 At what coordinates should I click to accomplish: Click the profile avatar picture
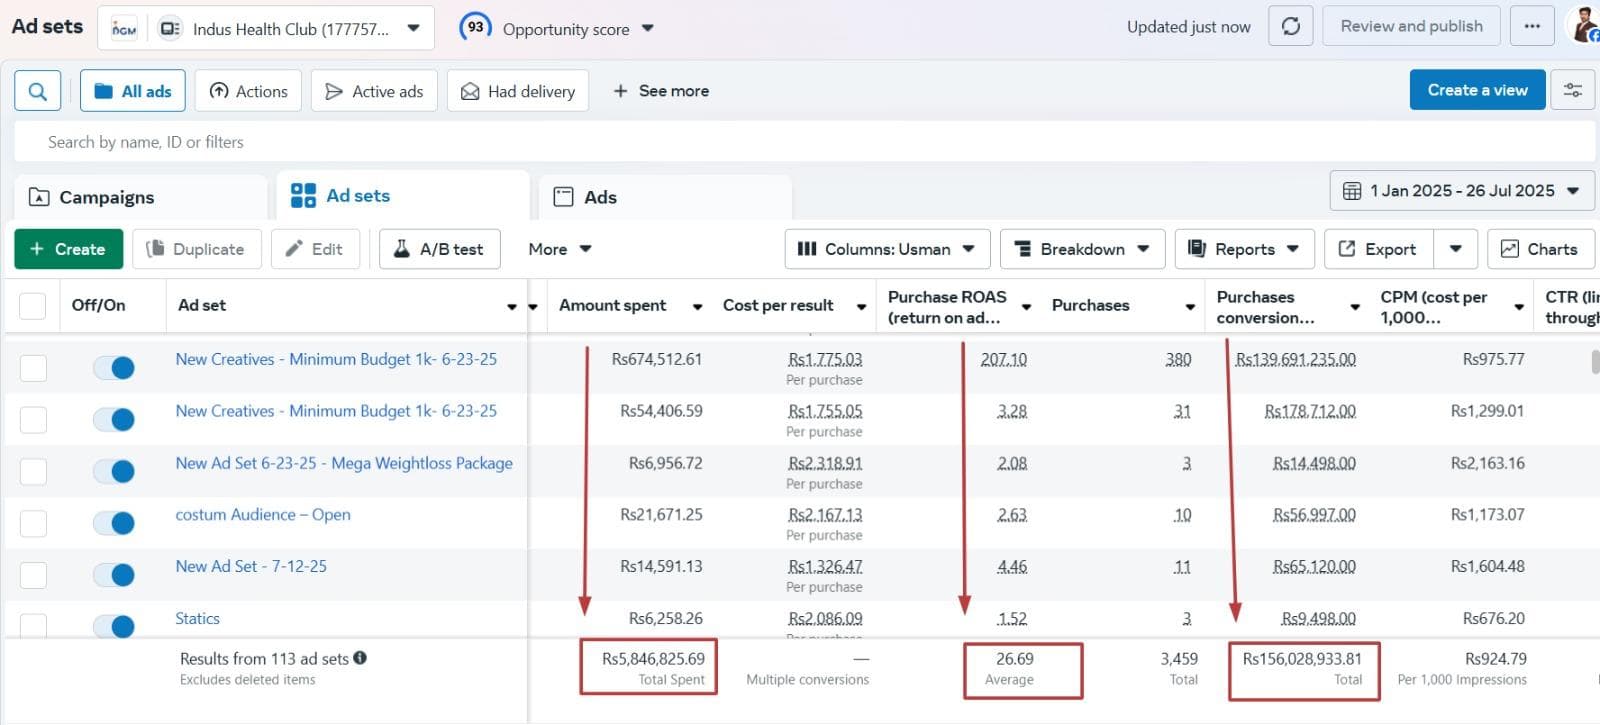pos(1586,25)
